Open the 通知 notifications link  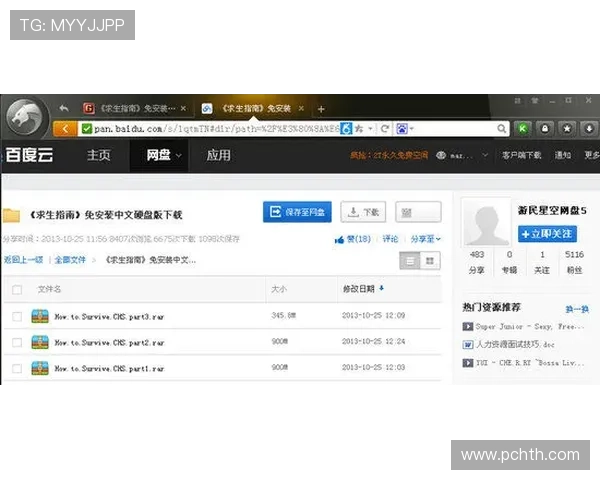(562, 155)
